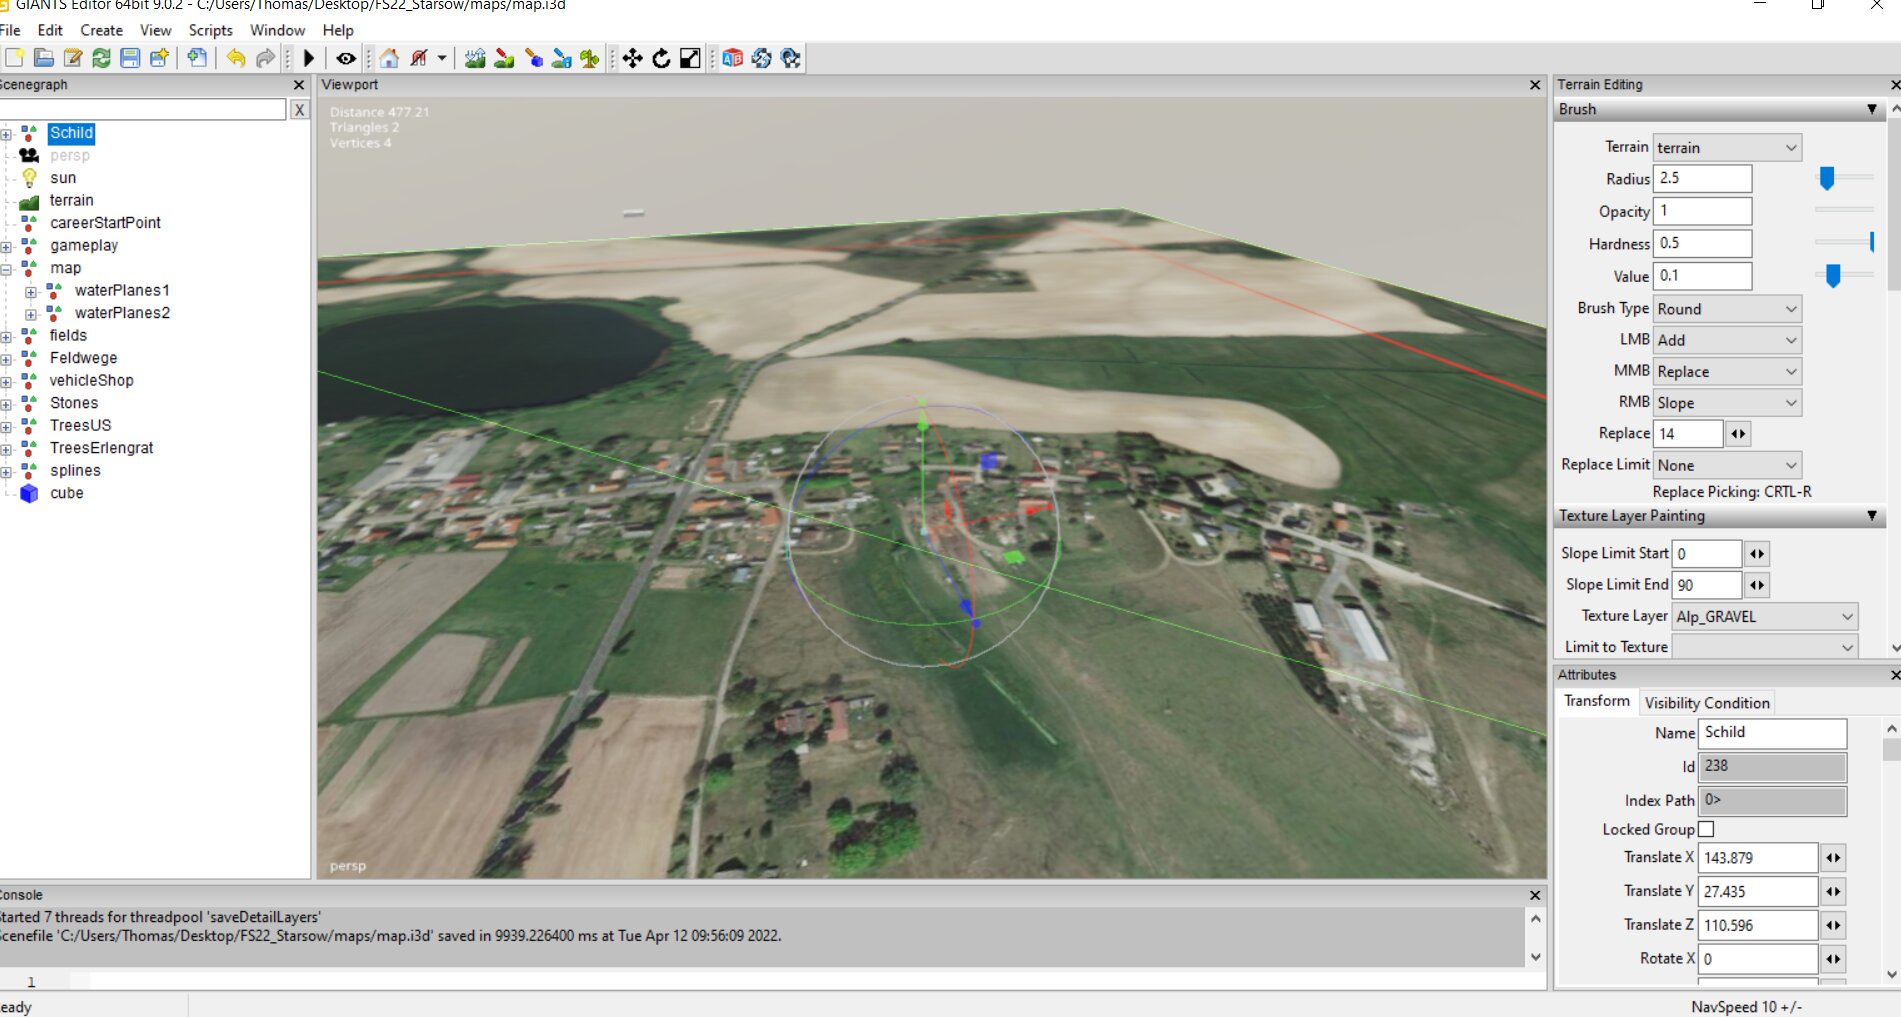The height and width of the screenshot is (1017, 1901).
Task: Select the Rotate tool icon
Action: click(661, 59)
